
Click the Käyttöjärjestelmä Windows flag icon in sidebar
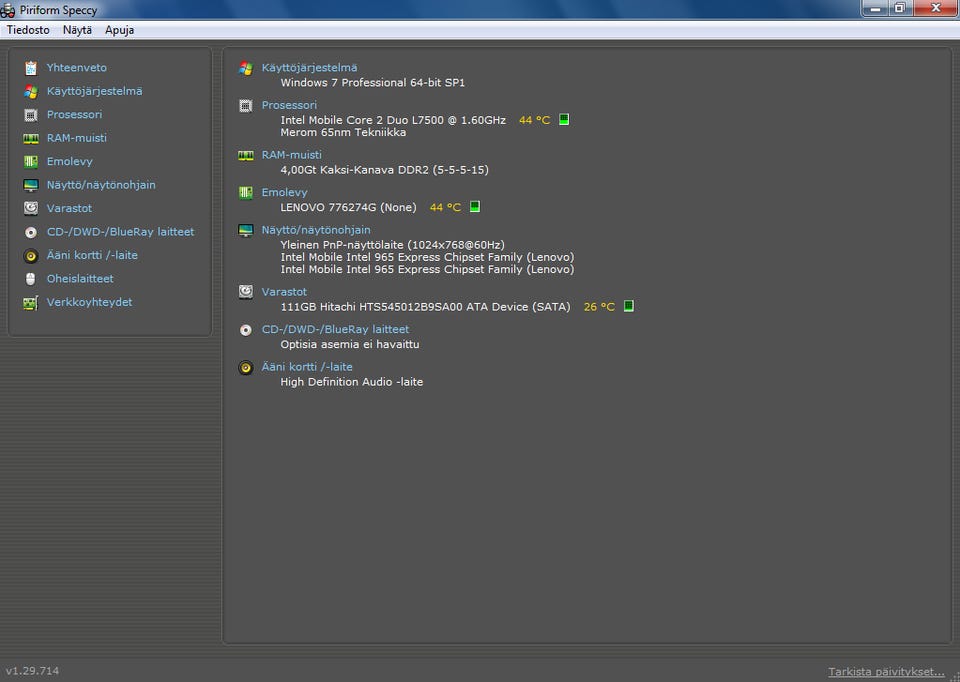point(31,91)
